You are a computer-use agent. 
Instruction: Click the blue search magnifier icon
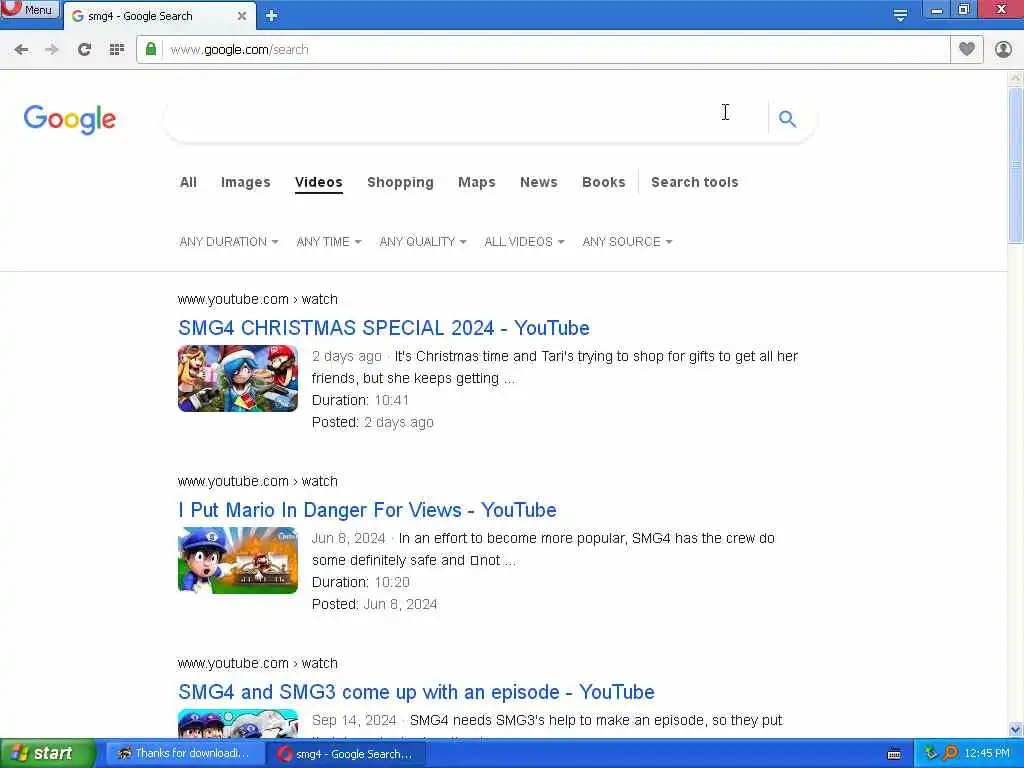click(788, 118)
